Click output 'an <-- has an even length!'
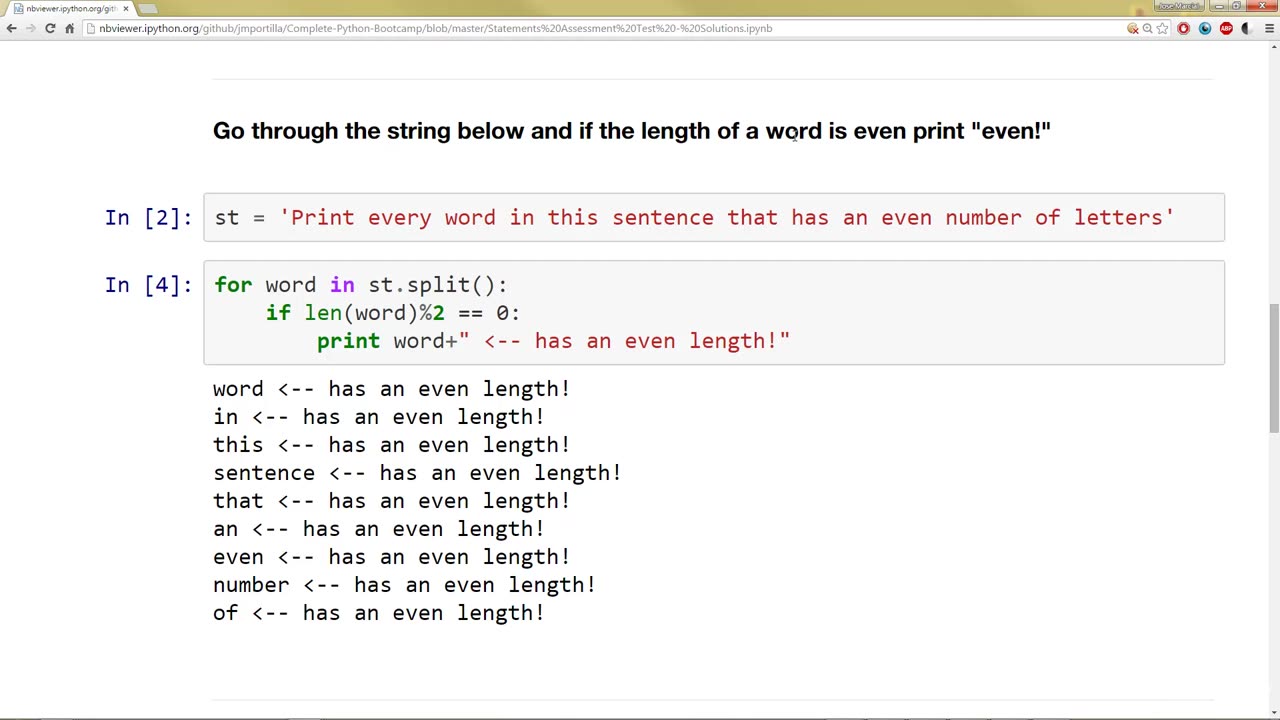 click(378, 529)
